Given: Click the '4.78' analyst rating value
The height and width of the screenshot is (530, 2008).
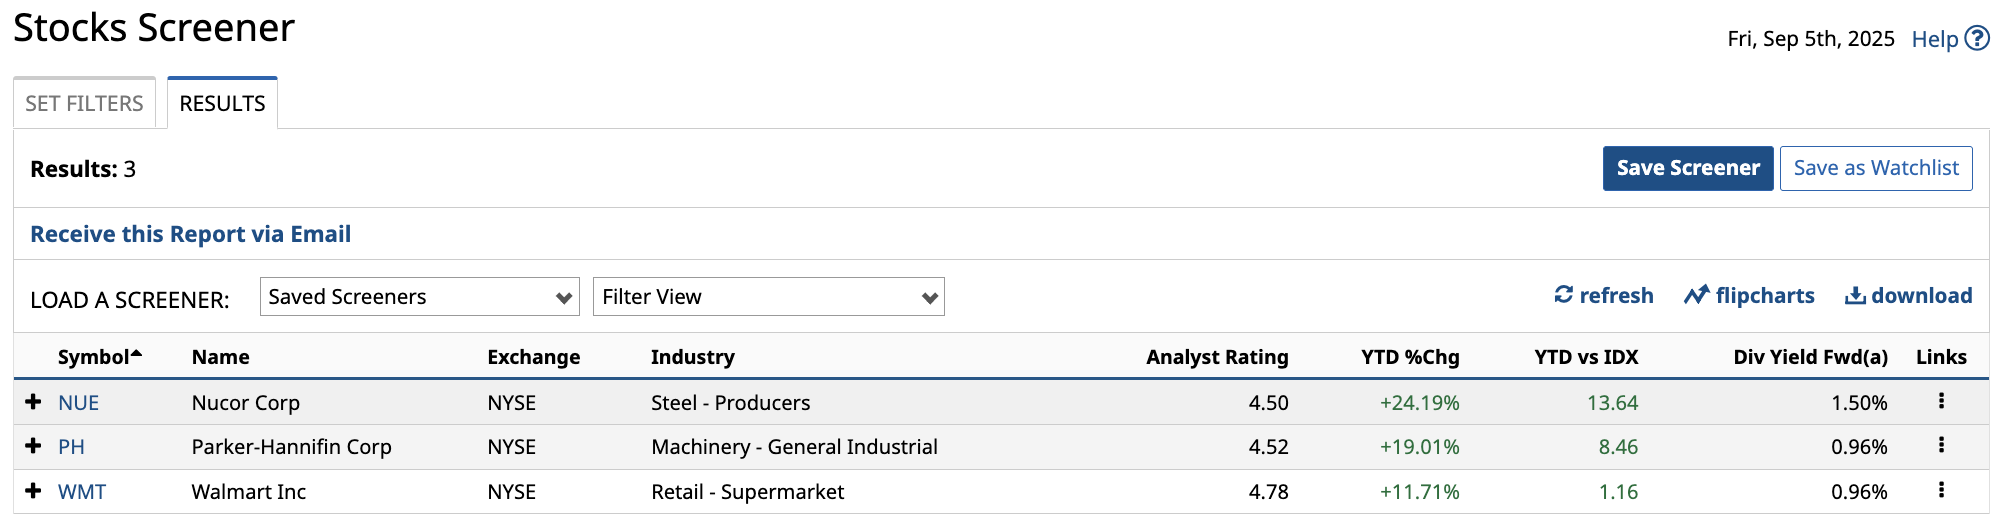Looking at the screenshot, I should (x=1269, y=492).
